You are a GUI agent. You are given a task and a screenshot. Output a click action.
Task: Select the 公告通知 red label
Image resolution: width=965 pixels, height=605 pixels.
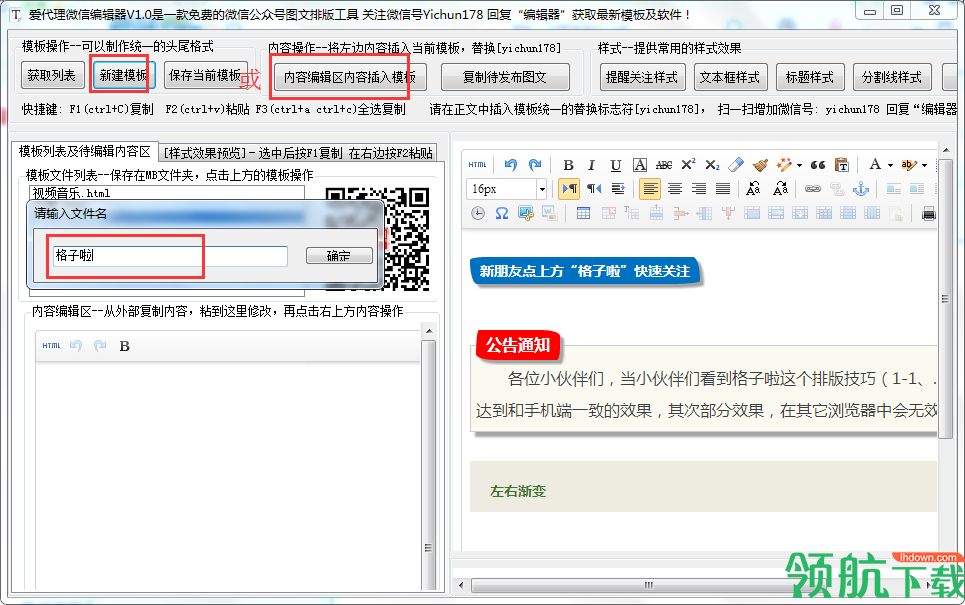point(518,345)
